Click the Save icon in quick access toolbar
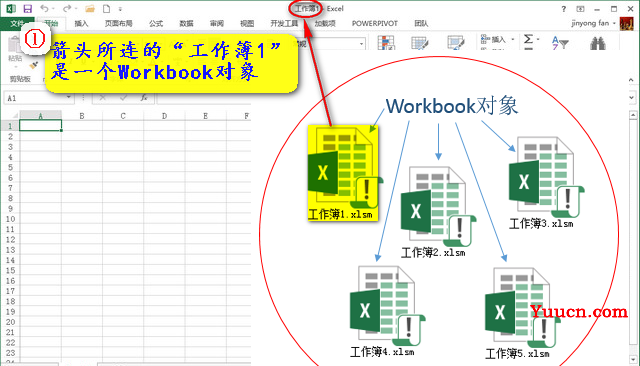 27,9
